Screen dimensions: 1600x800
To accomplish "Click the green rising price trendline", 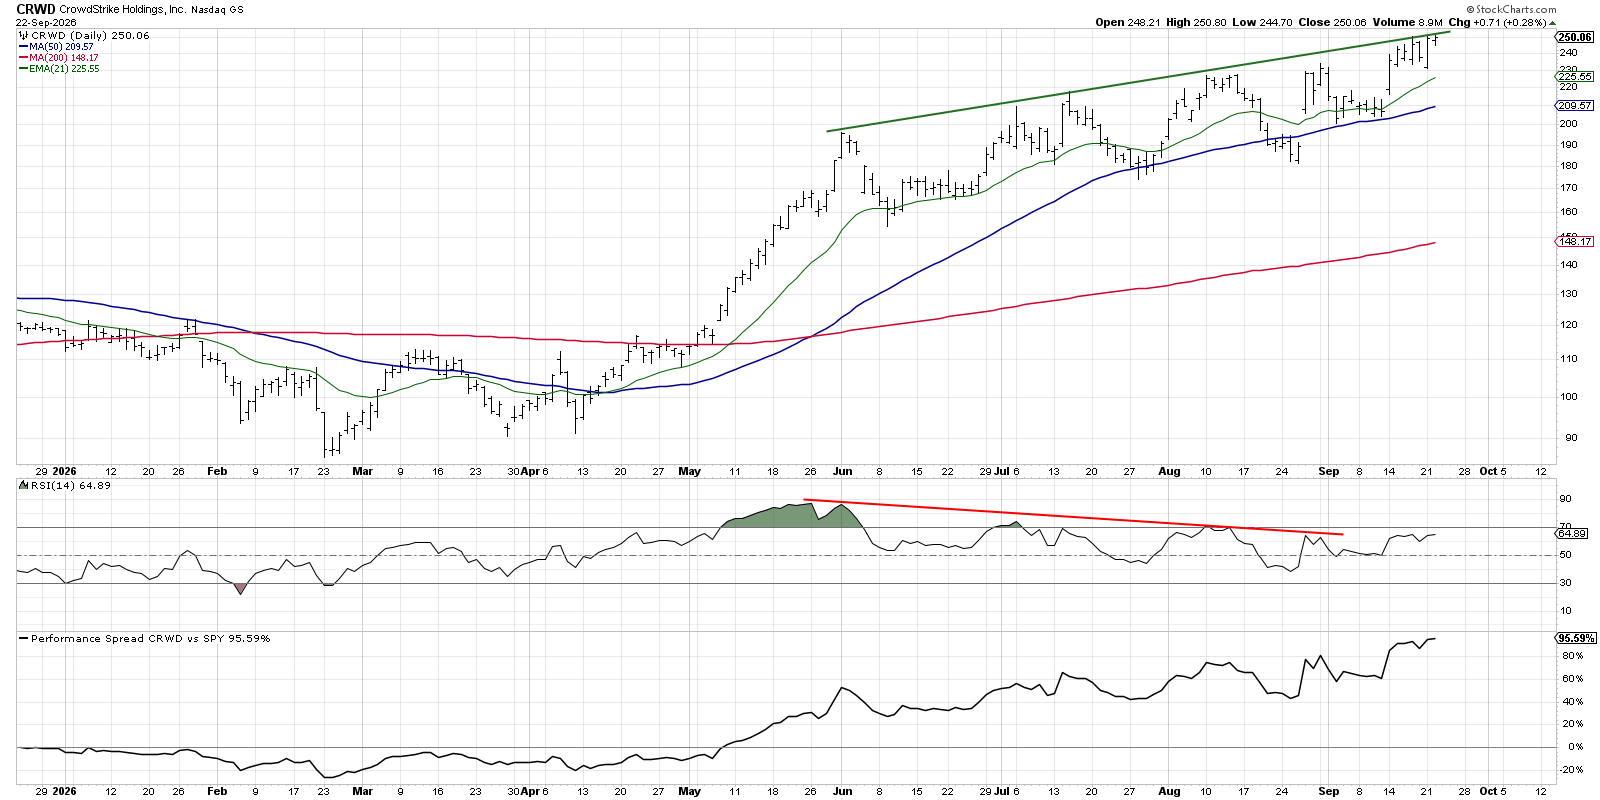I will (1138, 82).
